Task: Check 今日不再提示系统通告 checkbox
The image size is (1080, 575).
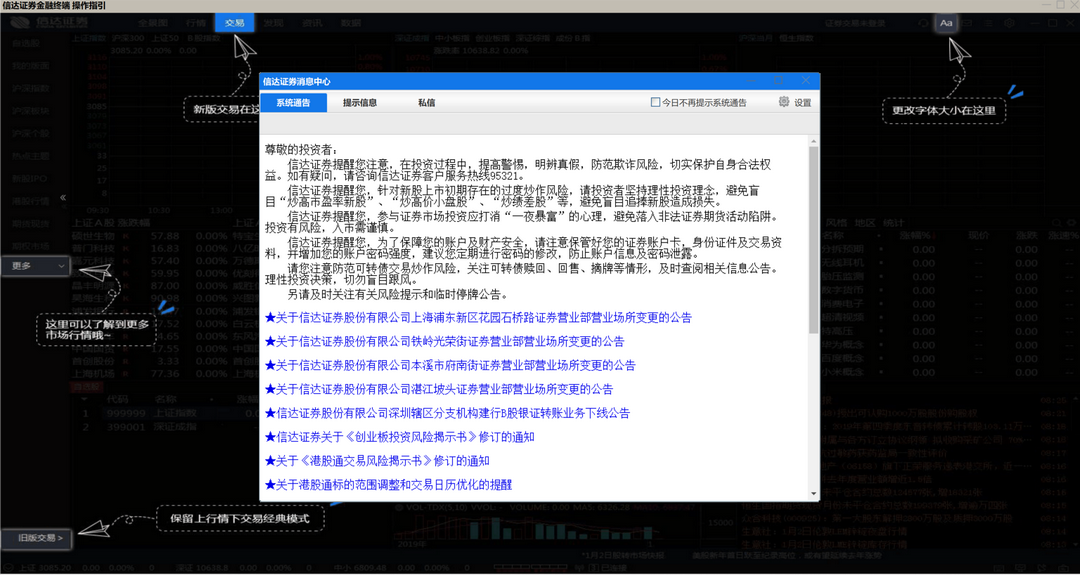Action: coord(656,103)
